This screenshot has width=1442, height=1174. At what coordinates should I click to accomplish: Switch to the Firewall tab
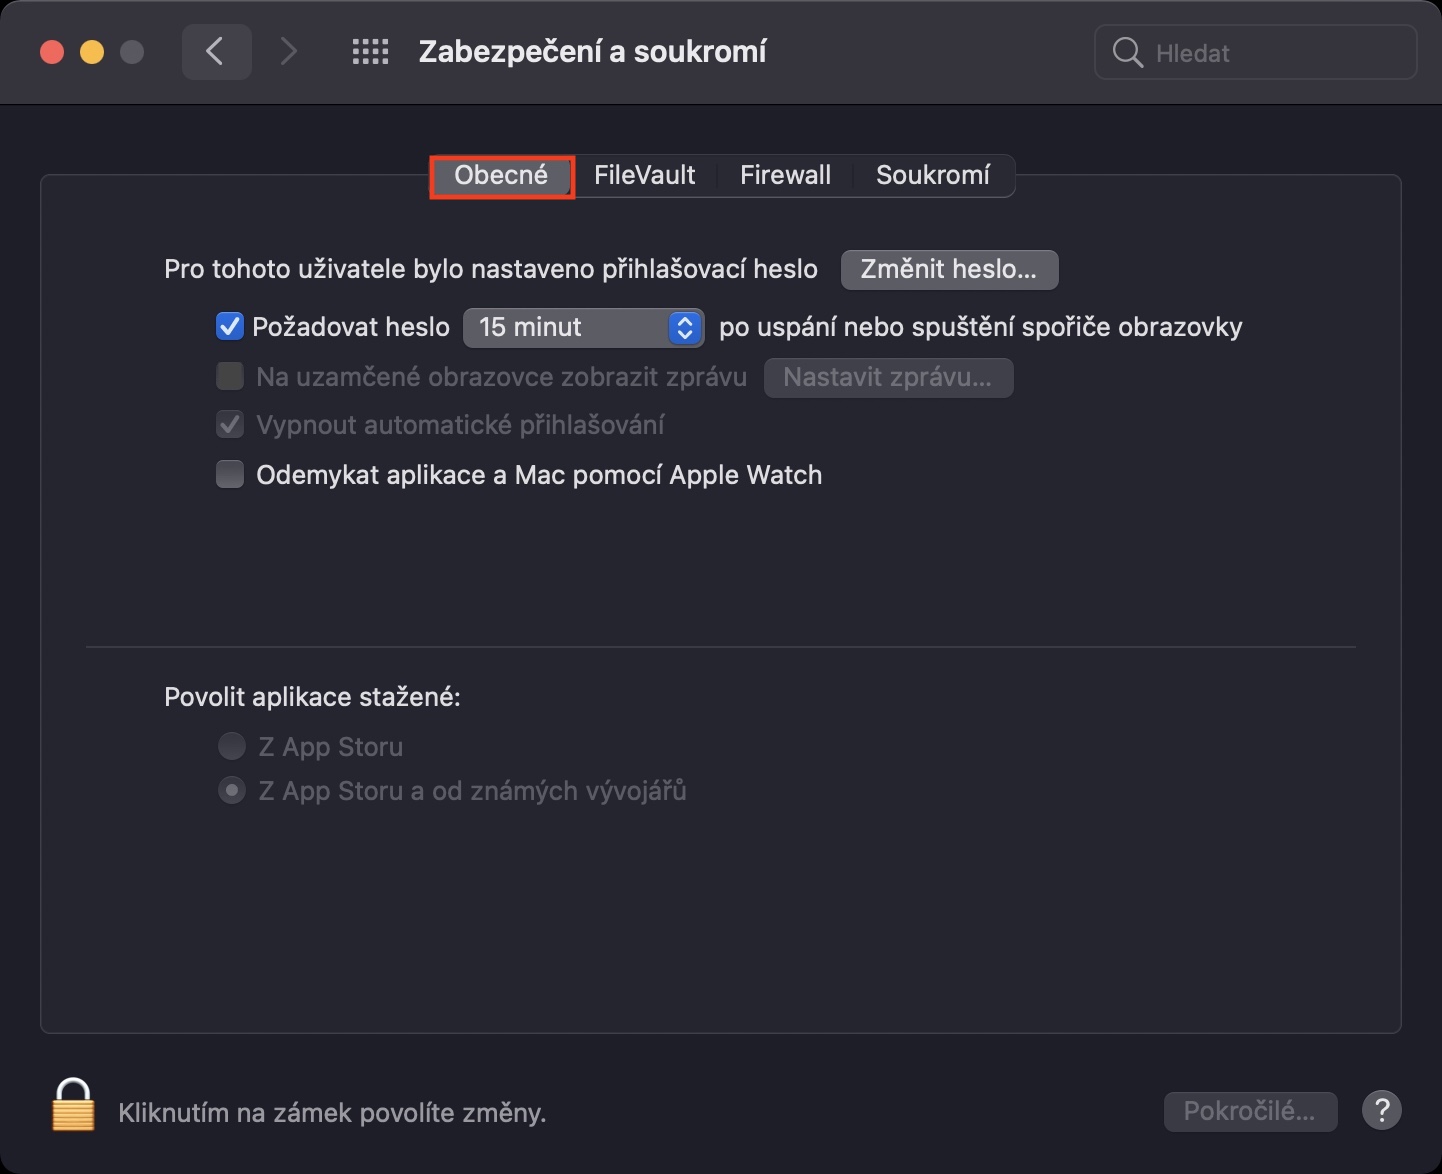point(785,176)
